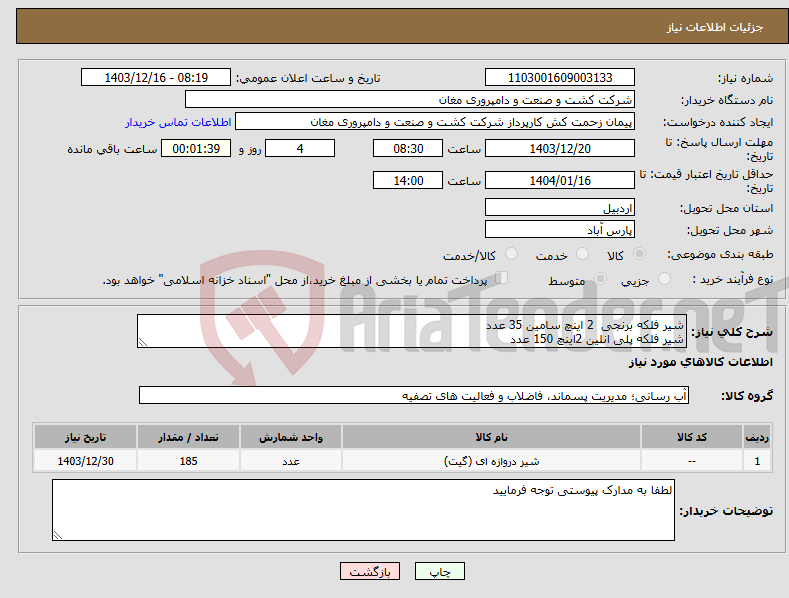Click the تاریخ نیاز column header
Screen dimensions: 789x598
85,437
